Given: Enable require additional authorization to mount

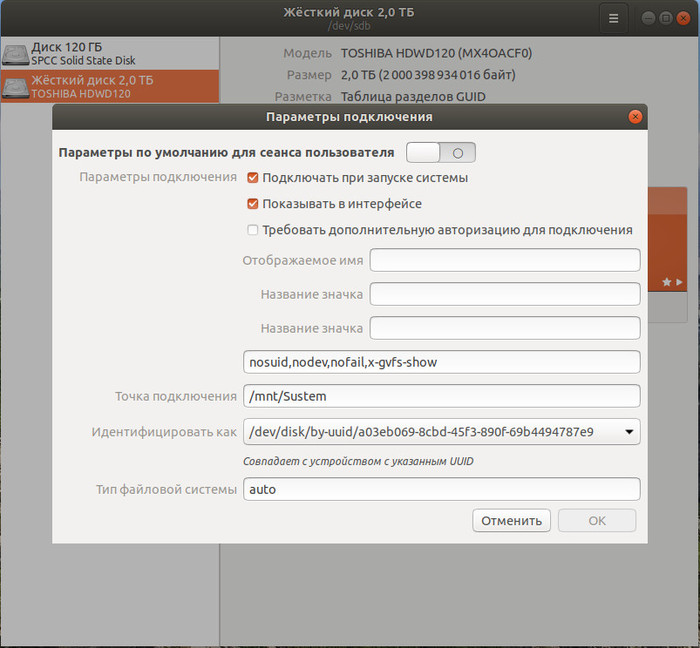Looking at the screenshot, I should tap(253, 230).
